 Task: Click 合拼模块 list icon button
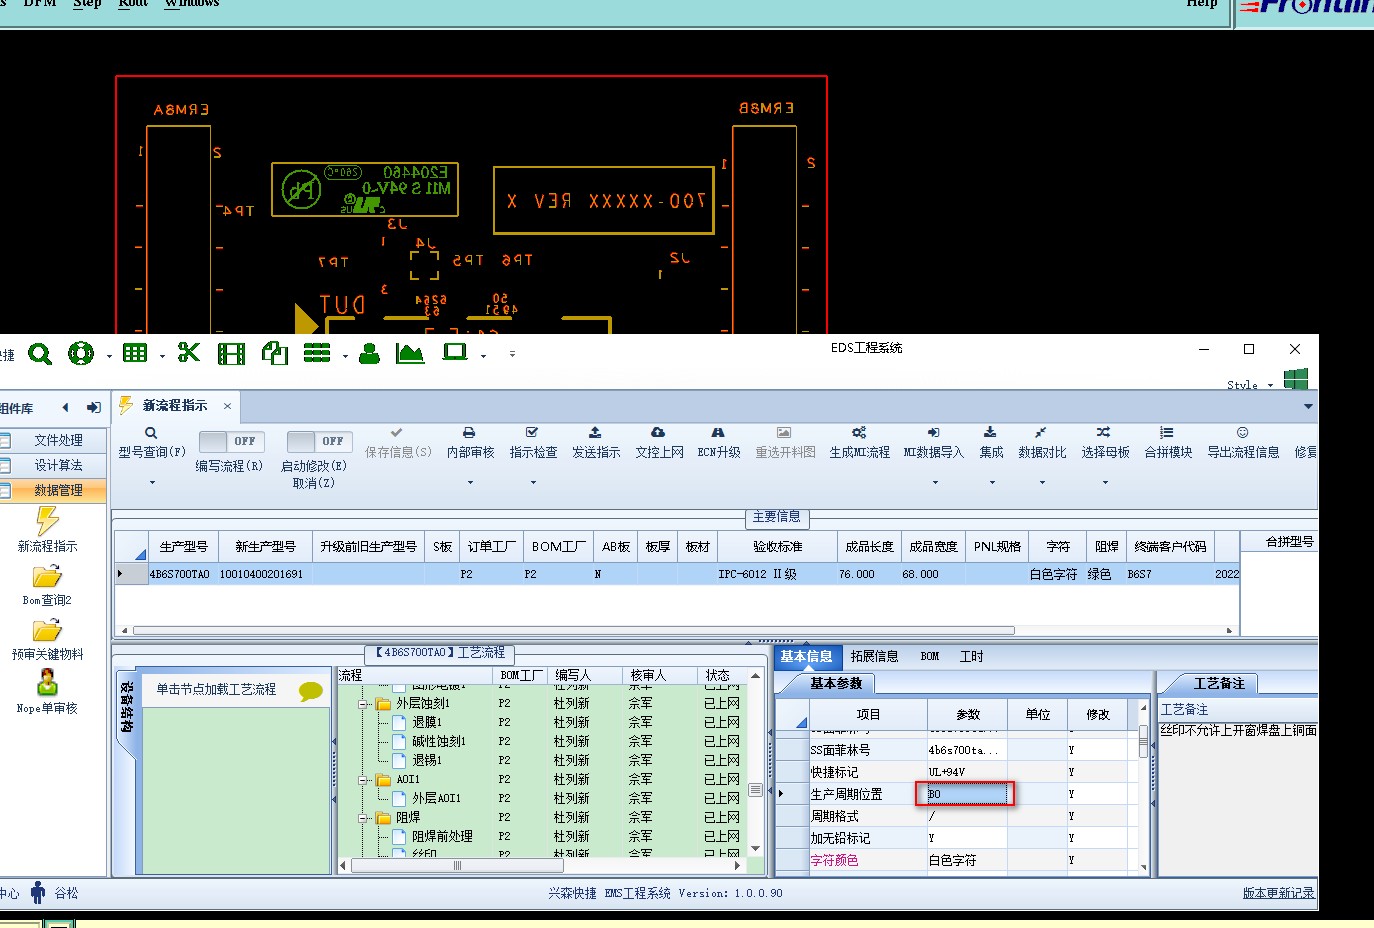[1168, 443]
